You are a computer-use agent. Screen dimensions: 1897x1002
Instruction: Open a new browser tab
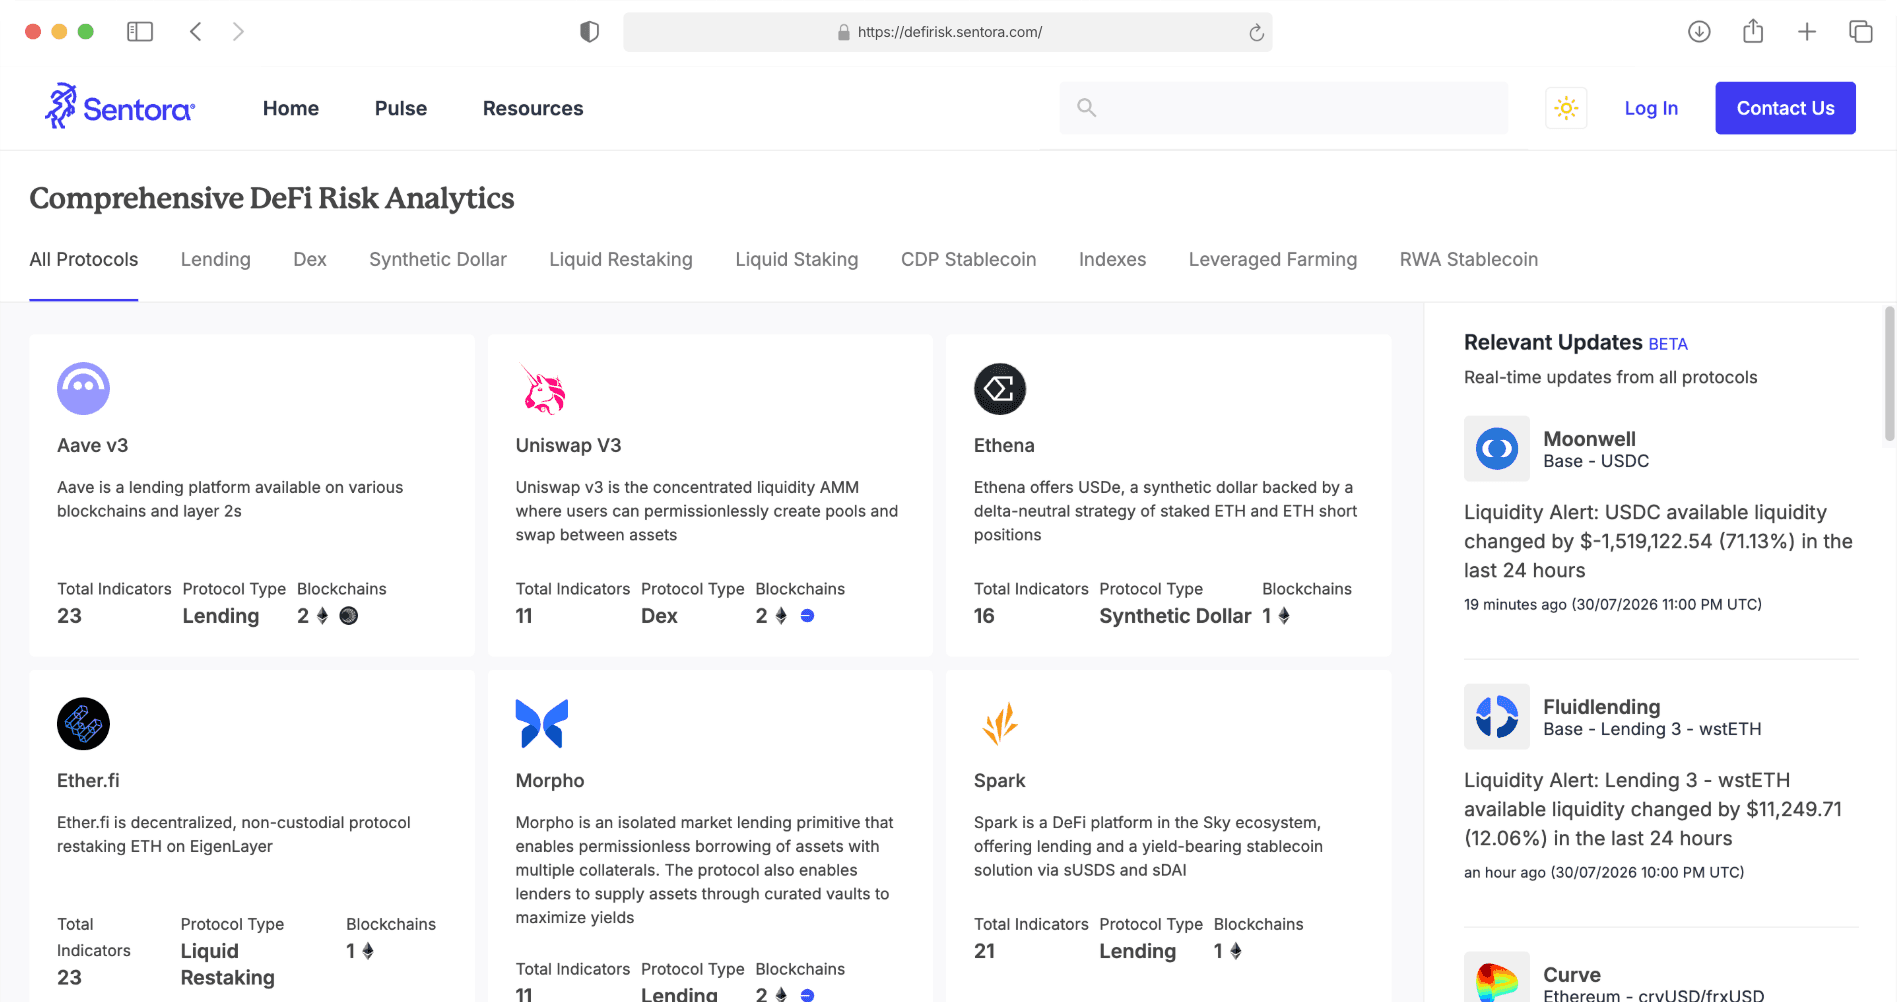pos(1807,32)
